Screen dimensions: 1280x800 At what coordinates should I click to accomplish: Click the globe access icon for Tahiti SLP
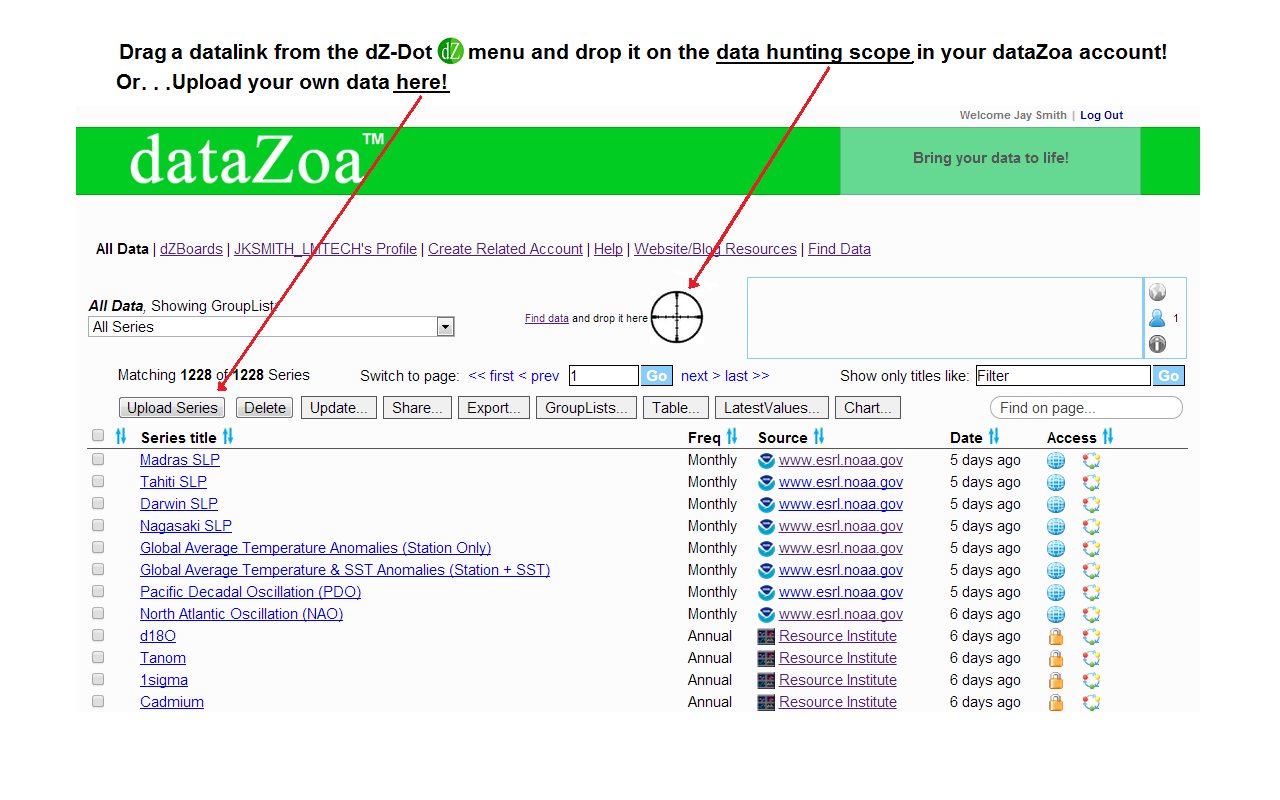(1056, 483)
